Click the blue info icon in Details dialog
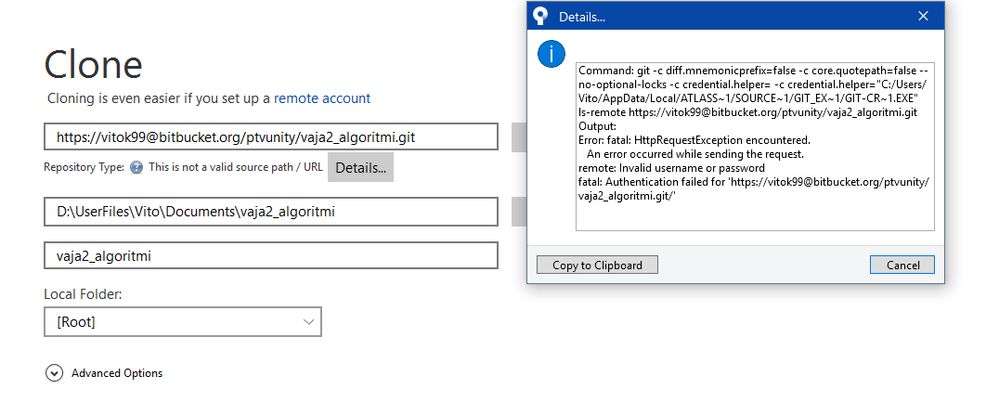999x402 pixels. (551, 54)
